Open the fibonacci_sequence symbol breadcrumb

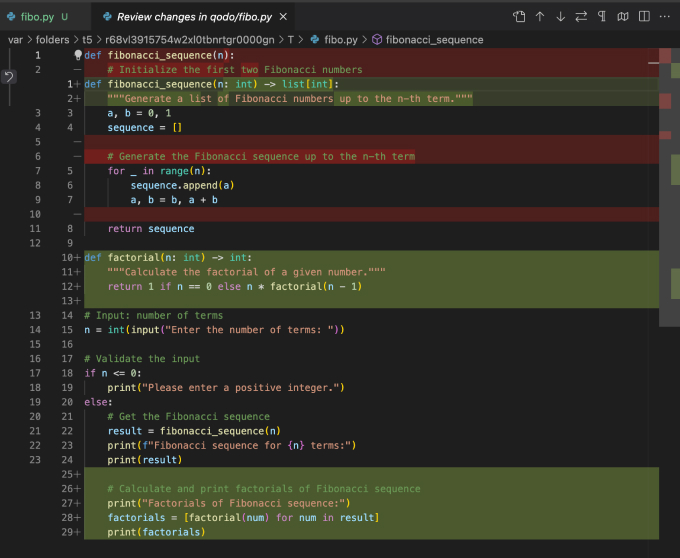[435, 40]
